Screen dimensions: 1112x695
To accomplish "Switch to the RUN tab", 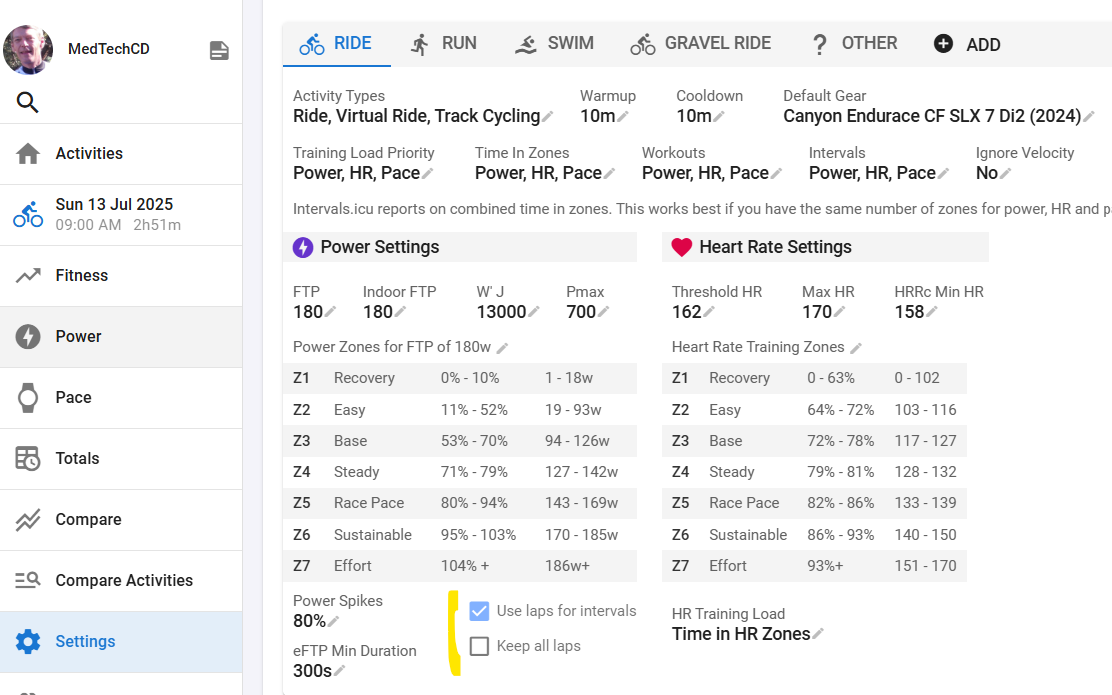I will point(443,44).
